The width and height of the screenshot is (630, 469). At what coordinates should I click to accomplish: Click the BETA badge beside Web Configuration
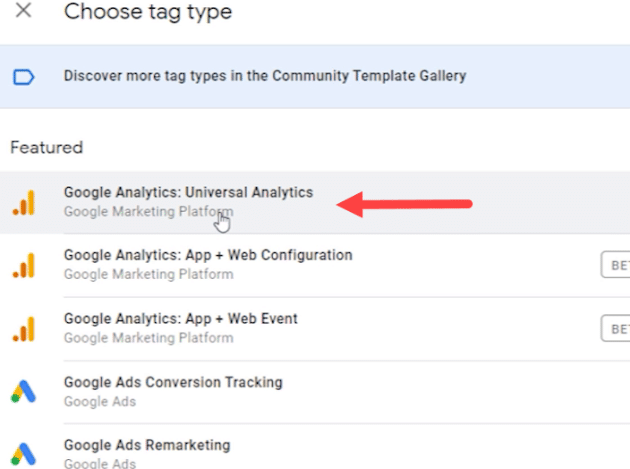pos(616,265)
